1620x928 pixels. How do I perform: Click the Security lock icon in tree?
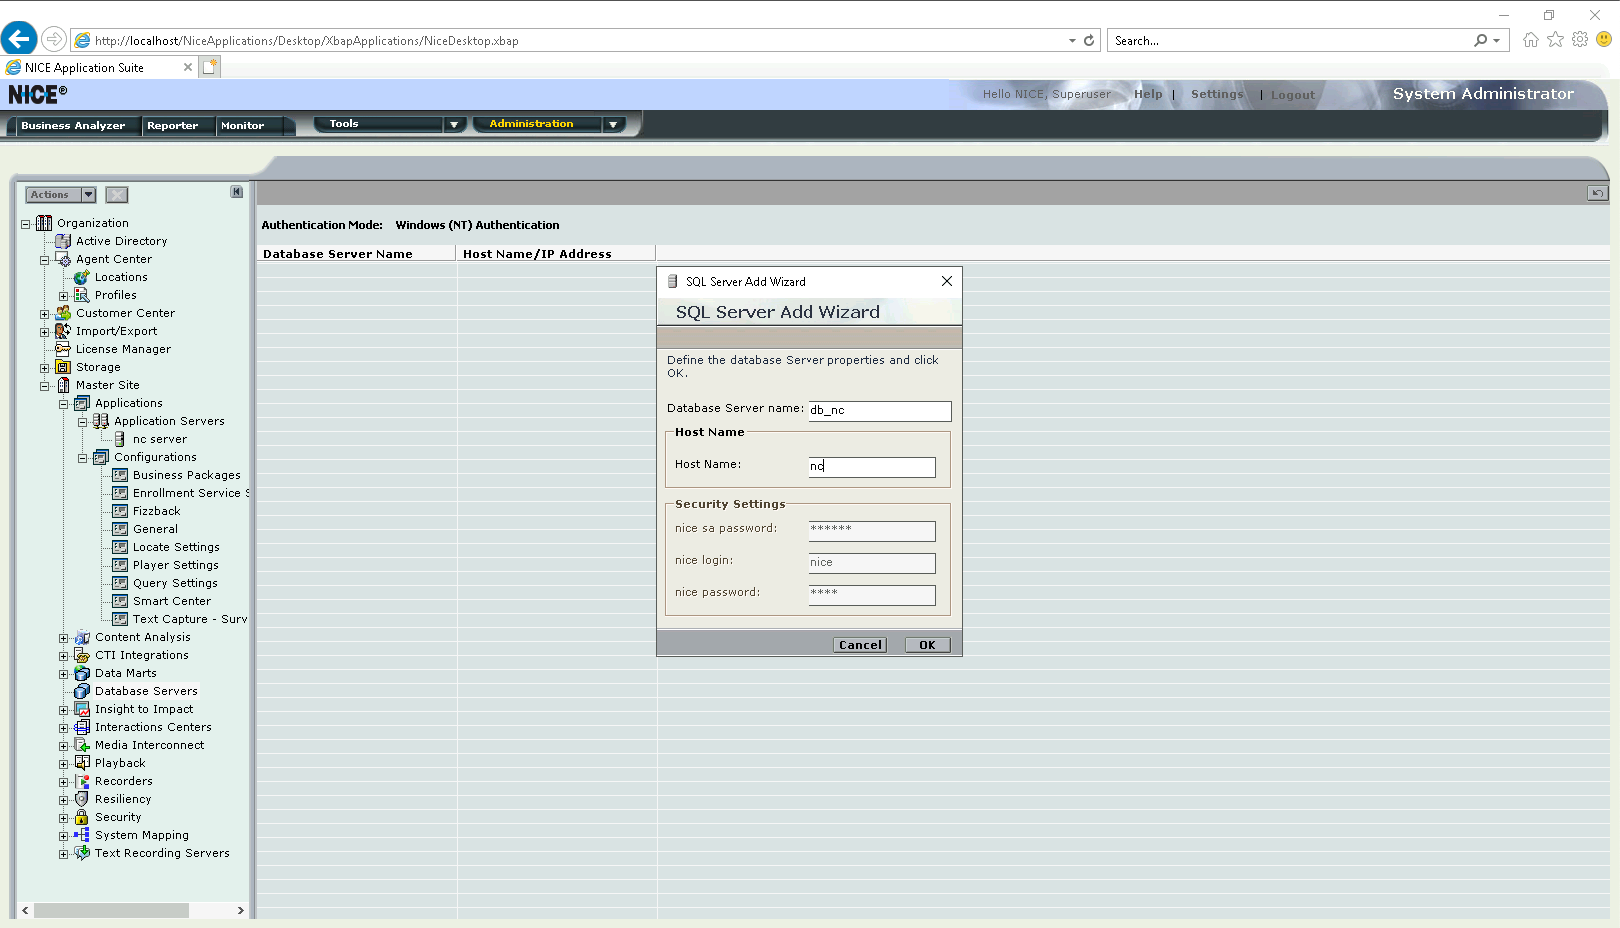tap(82, 817)
